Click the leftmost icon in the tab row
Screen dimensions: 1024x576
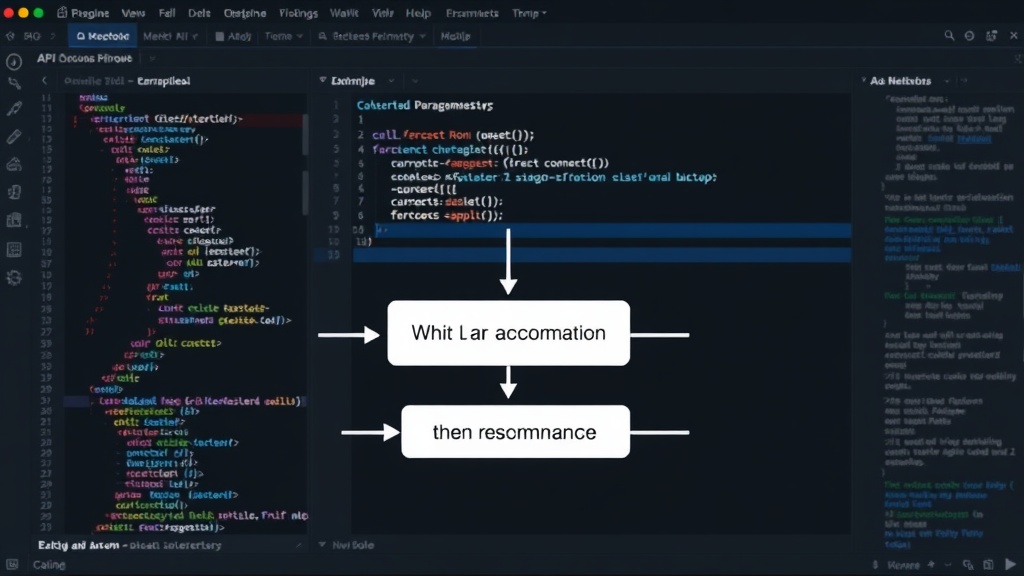pos(10,36)
